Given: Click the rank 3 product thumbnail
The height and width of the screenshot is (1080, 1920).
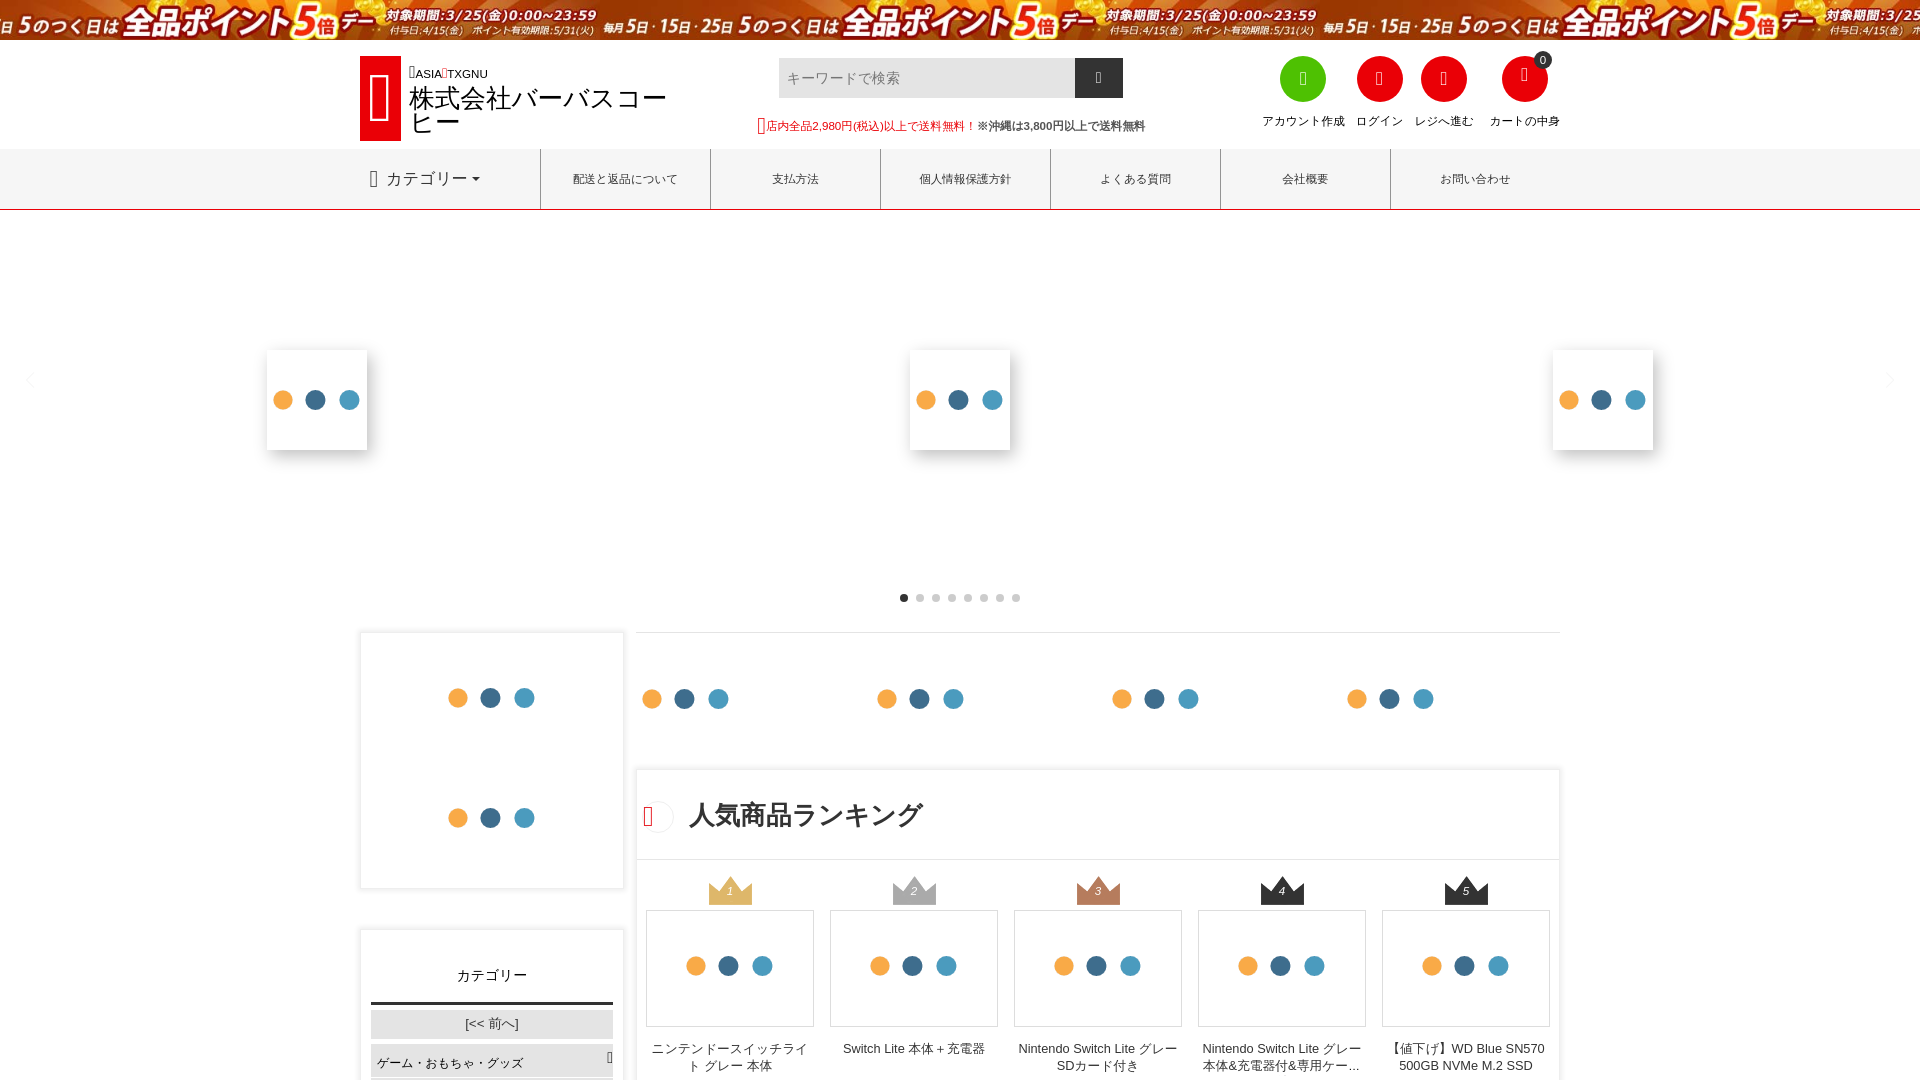Looking at the screenshot, I should (1098, 968).
